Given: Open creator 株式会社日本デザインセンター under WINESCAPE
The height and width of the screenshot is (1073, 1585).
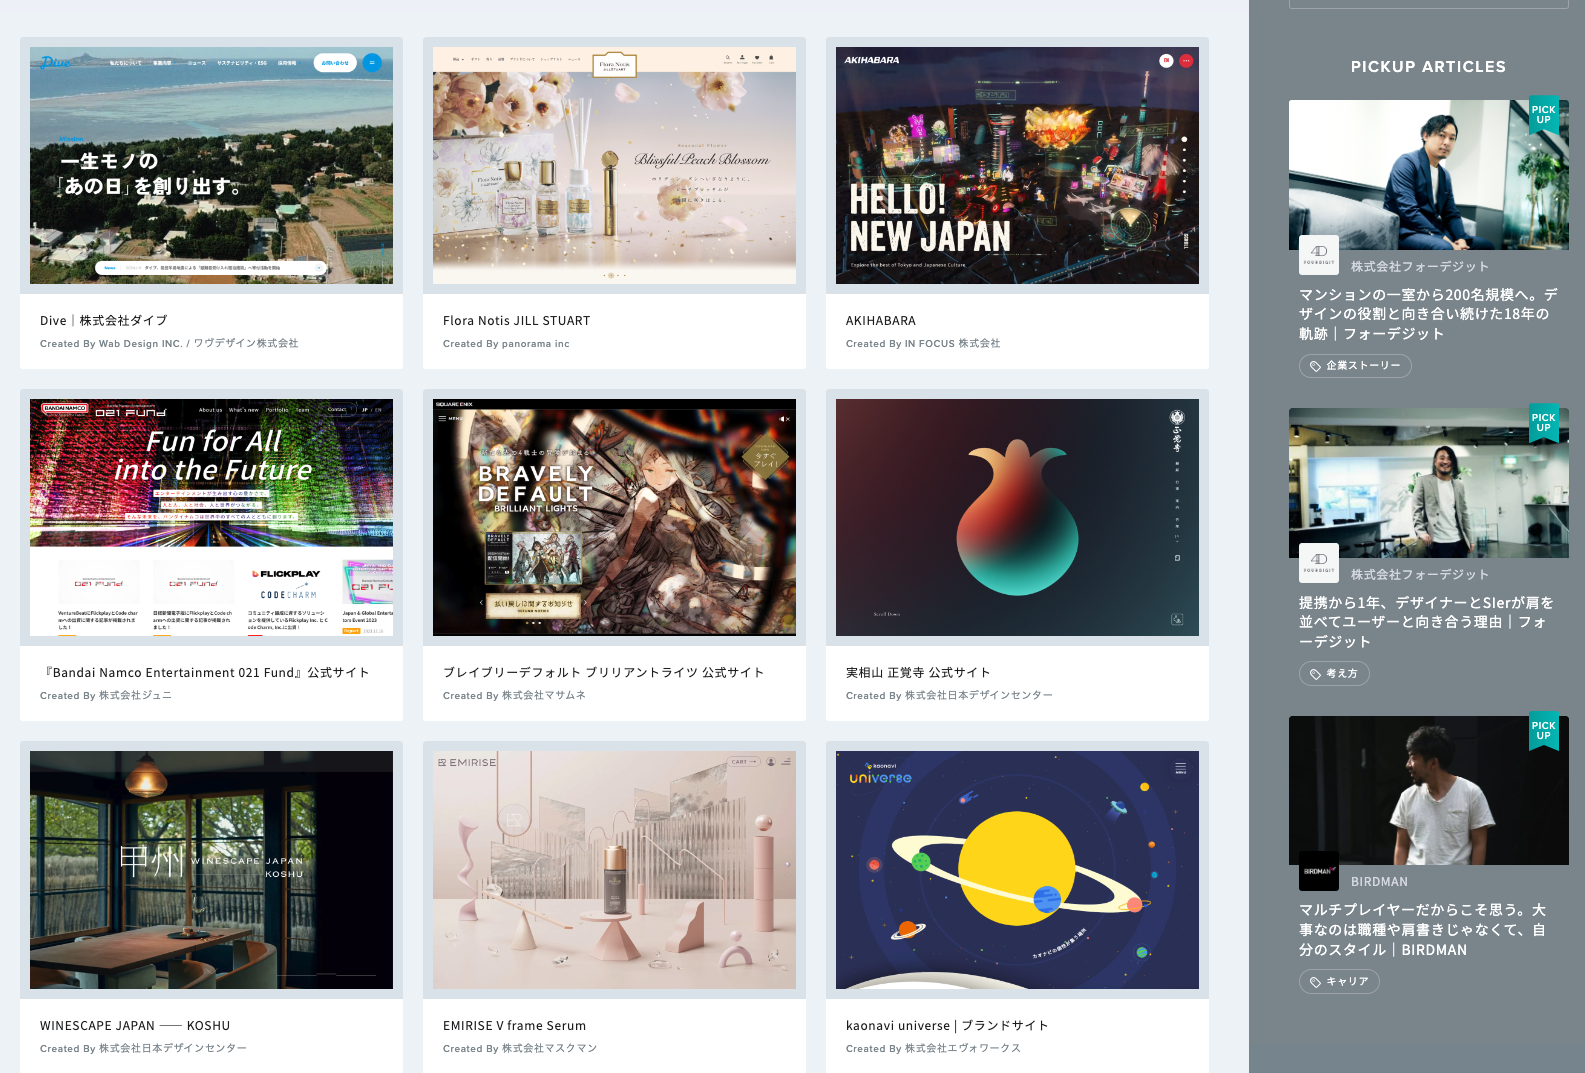Looking at the screenshot, I should click(x=172, y=1049).
